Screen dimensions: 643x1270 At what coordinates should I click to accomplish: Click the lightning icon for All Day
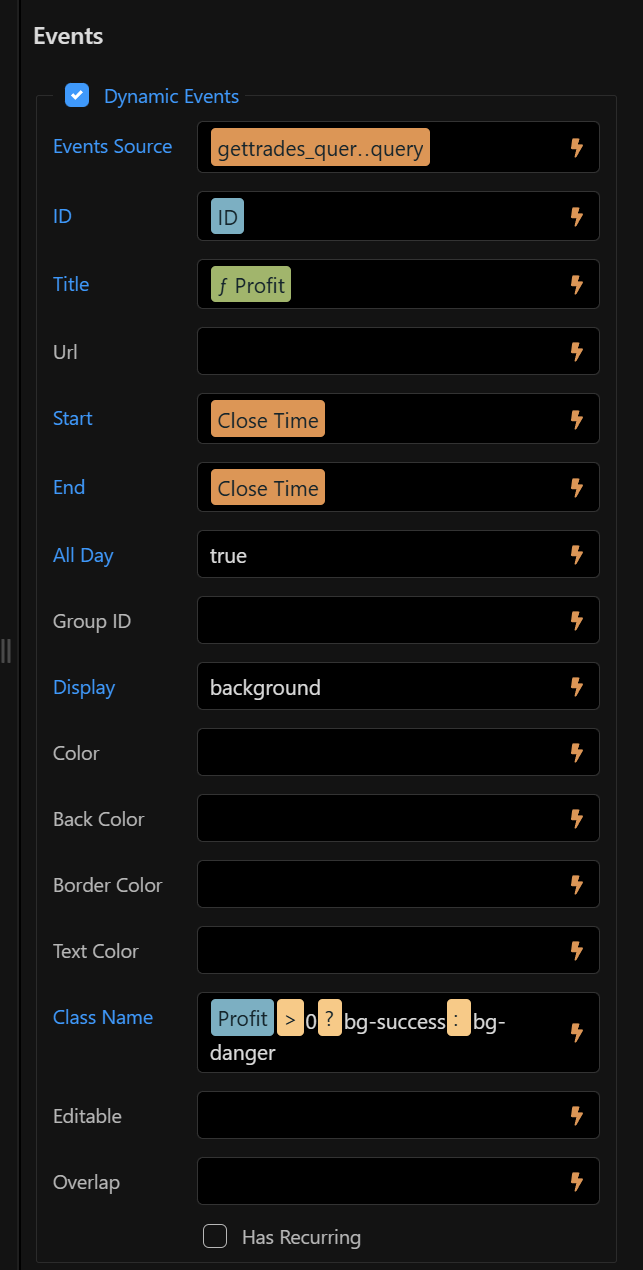tap(576, 554)
